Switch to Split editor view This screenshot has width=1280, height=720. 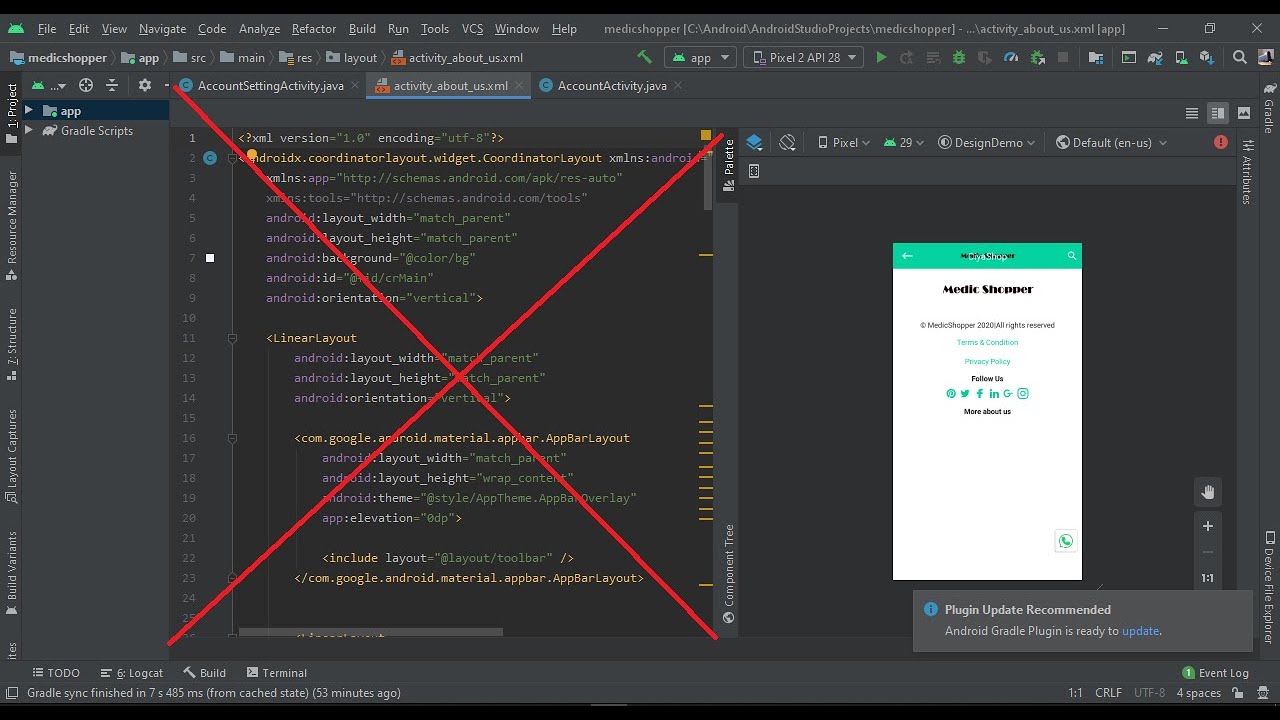click(1217, 114)
